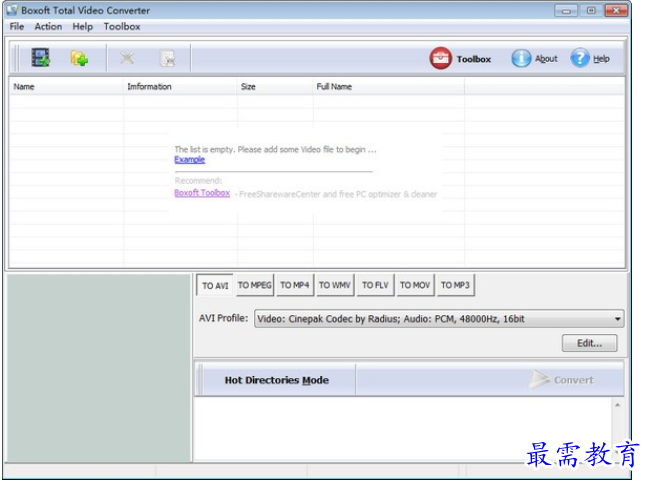Open the Help menu
Screen dimensions: 648x486
[x=83, y=26]
